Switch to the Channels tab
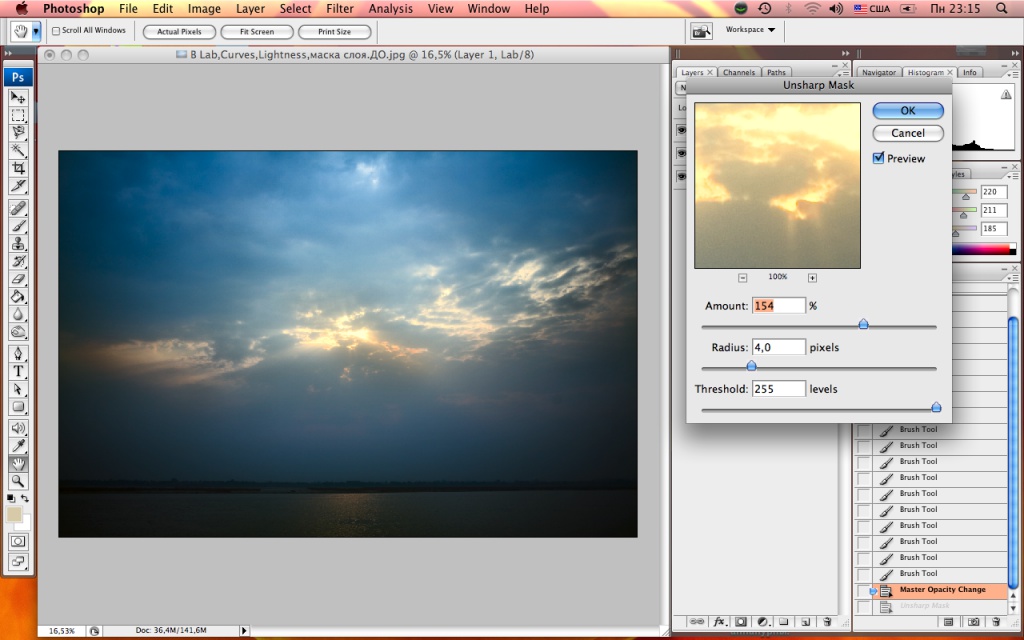1024x640 pixels. tap(738, 73)
